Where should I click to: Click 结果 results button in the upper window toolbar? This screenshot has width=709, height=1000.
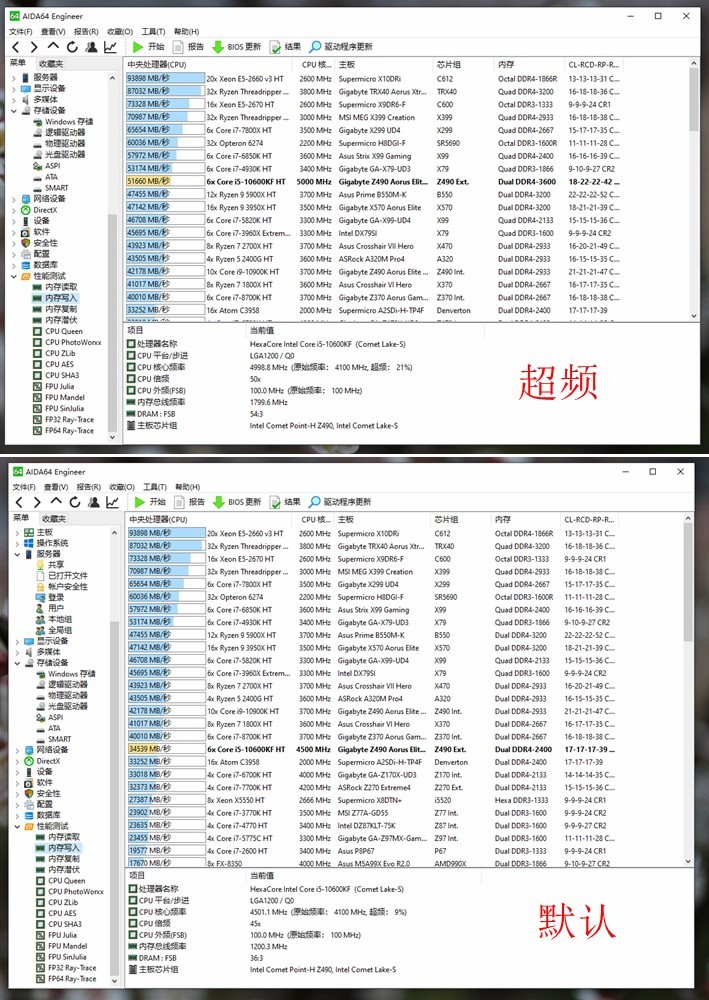[x=286, y=47]
